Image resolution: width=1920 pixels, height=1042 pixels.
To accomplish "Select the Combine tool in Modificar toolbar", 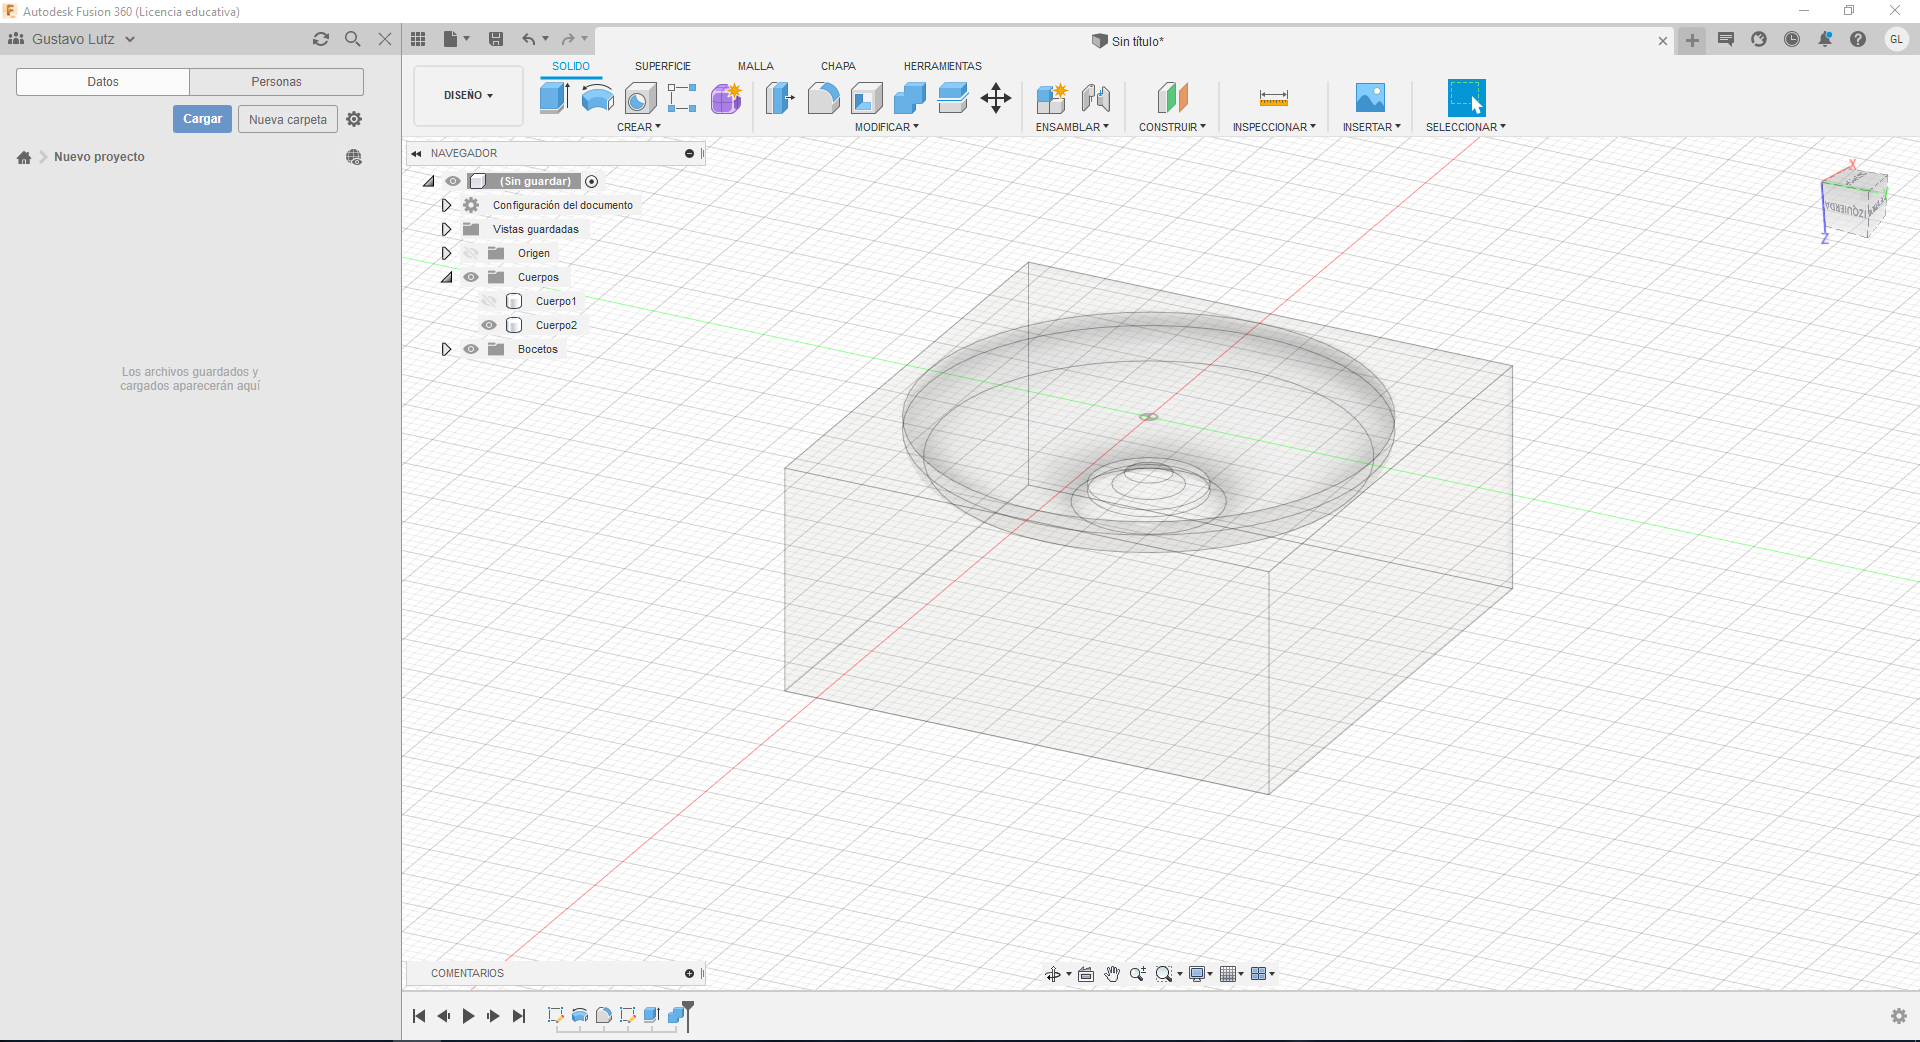I will 910,98.
